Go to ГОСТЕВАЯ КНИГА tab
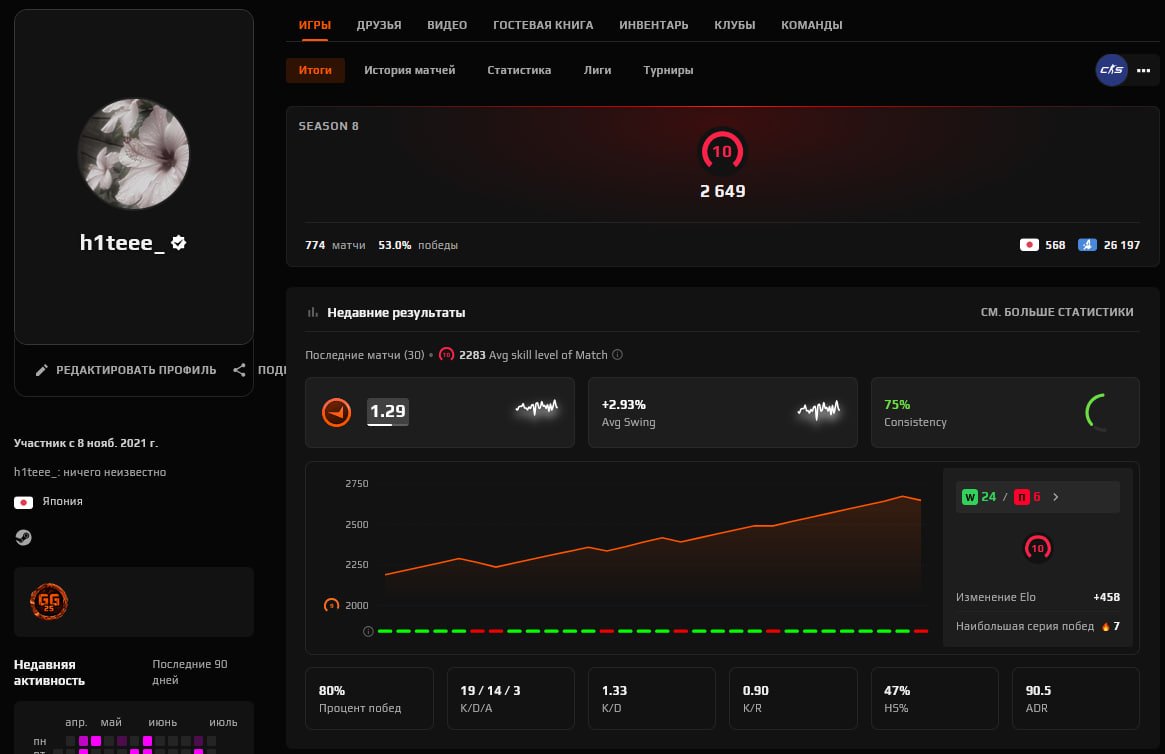Screen dimensions: 1165x754 (x=543, y=25)
